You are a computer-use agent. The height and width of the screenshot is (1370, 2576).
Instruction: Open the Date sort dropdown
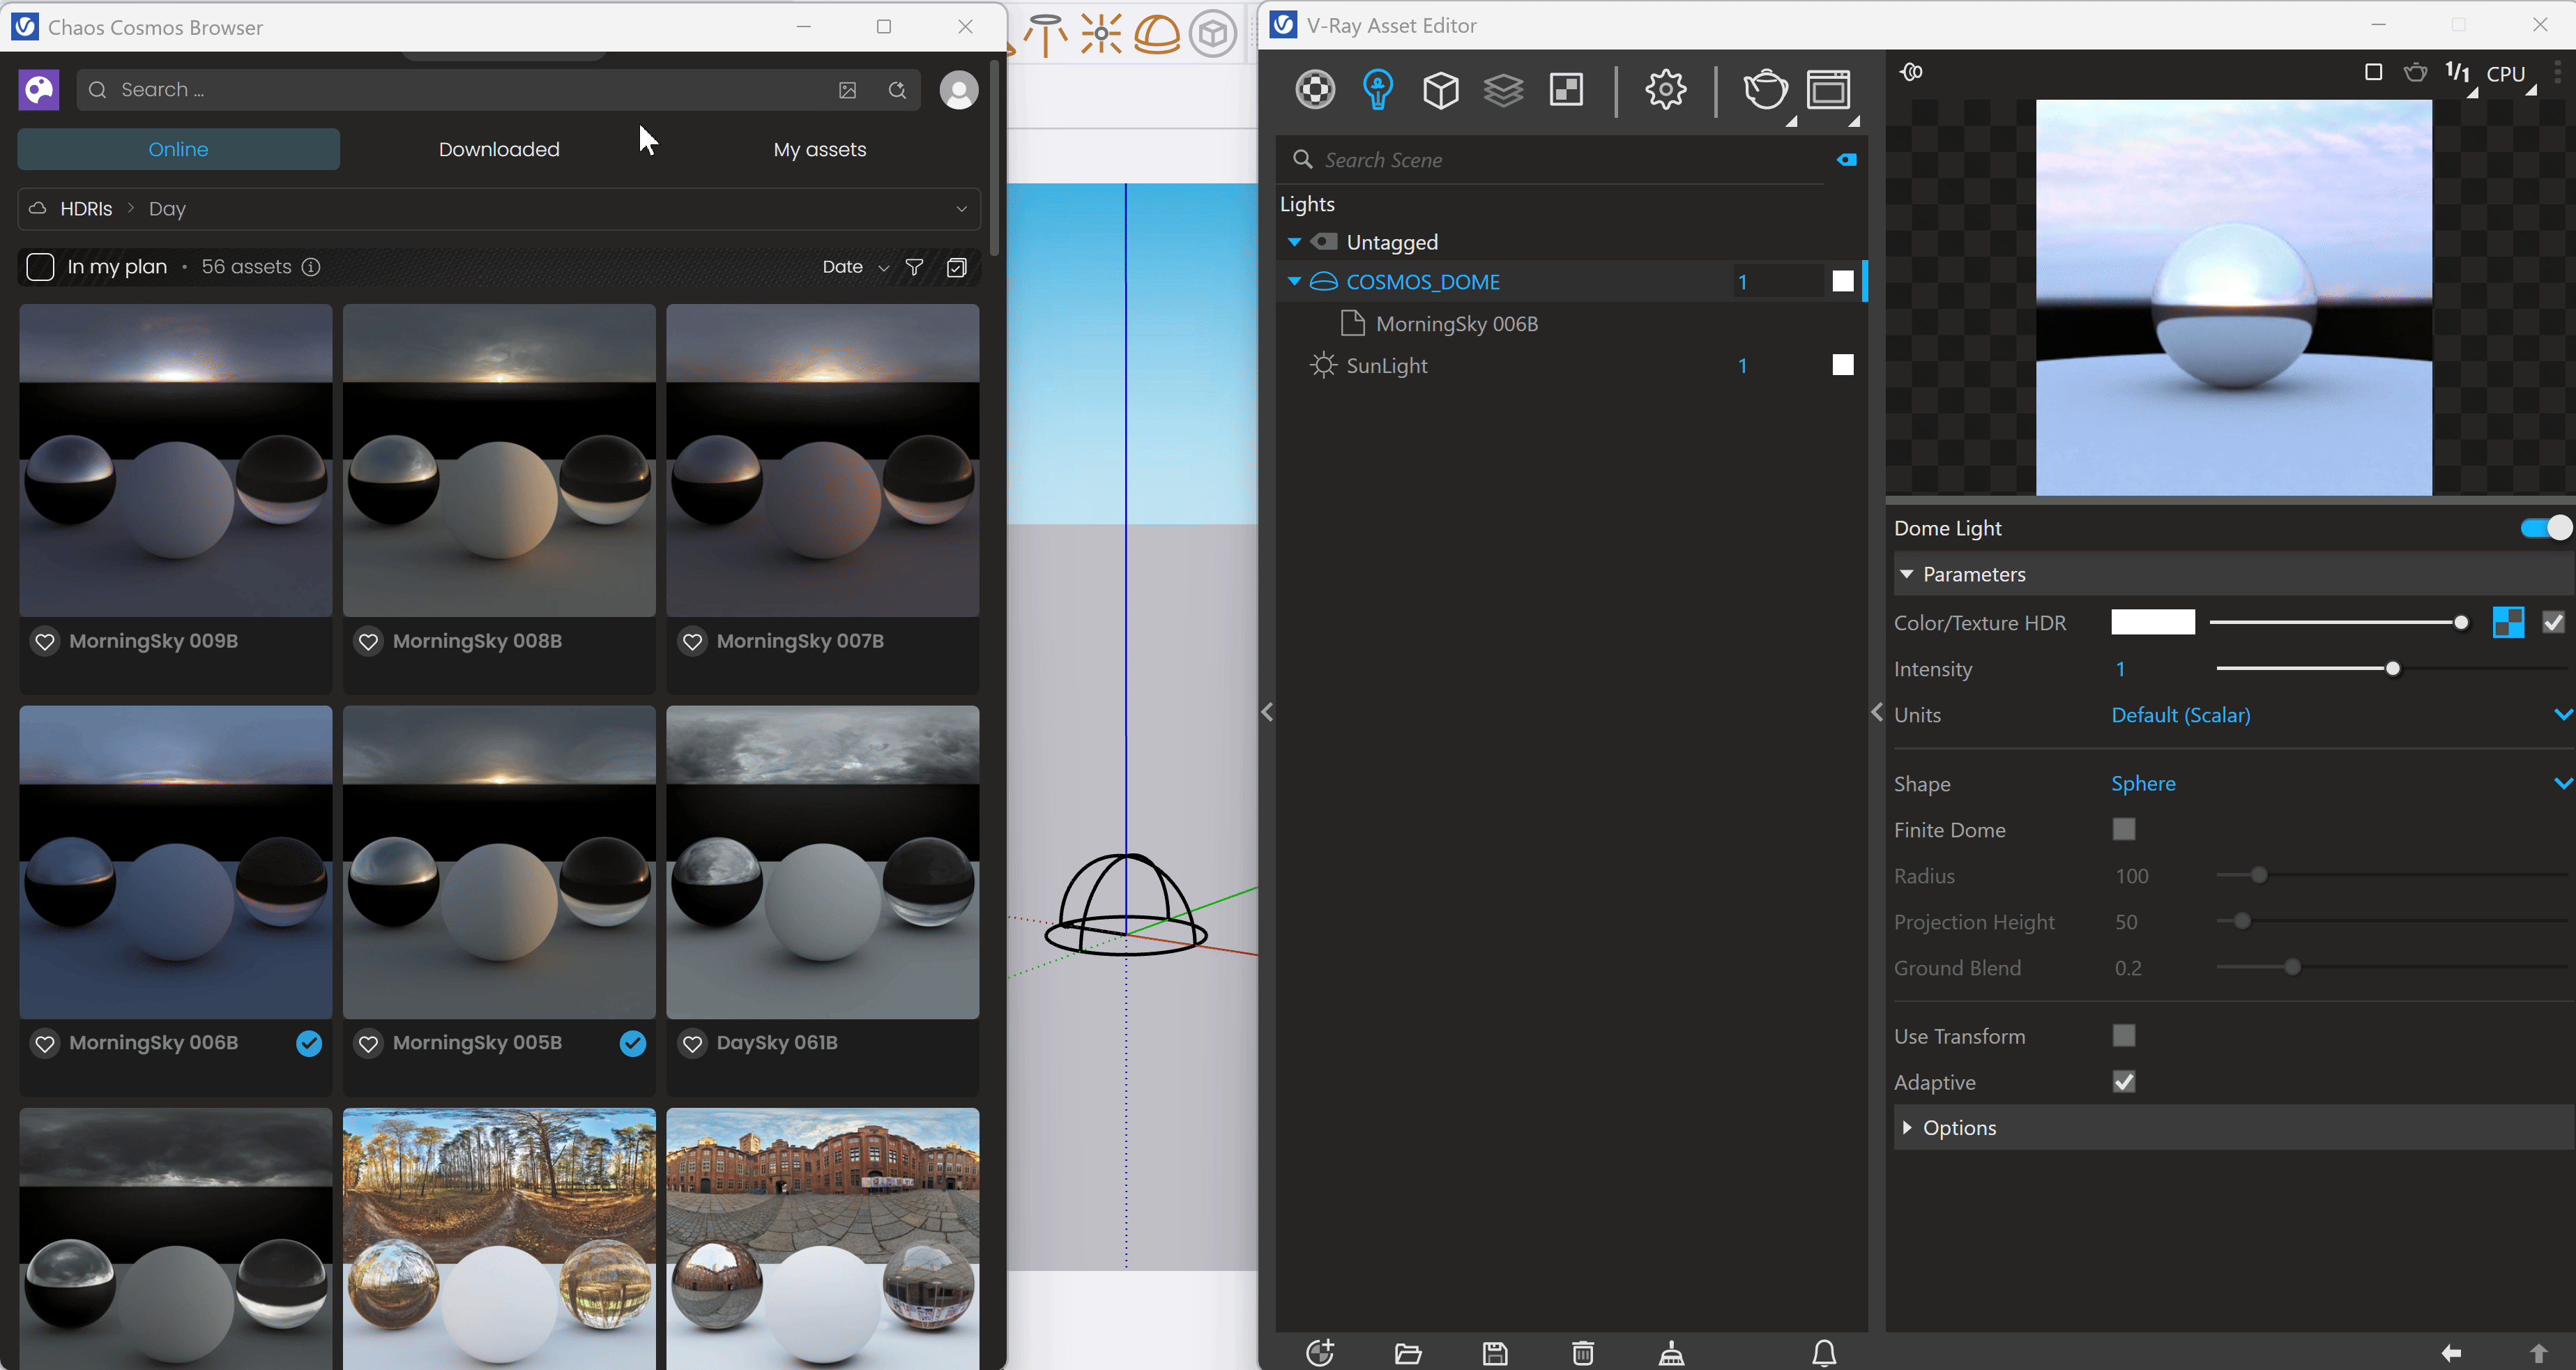click(855, 267)
